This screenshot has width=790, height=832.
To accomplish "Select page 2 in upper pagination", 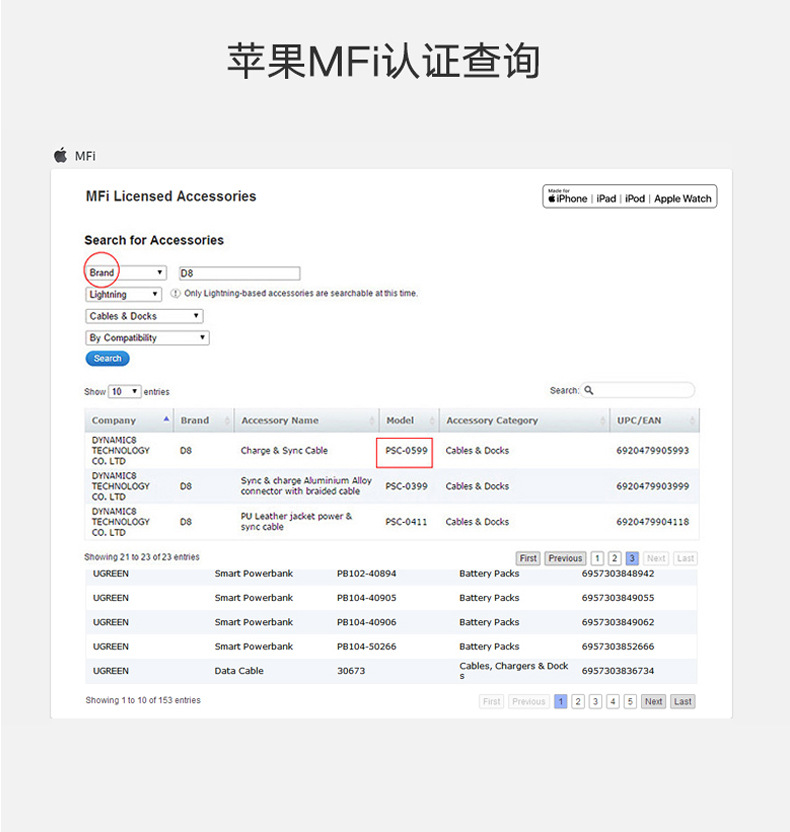I will click(x=614, y=558).
